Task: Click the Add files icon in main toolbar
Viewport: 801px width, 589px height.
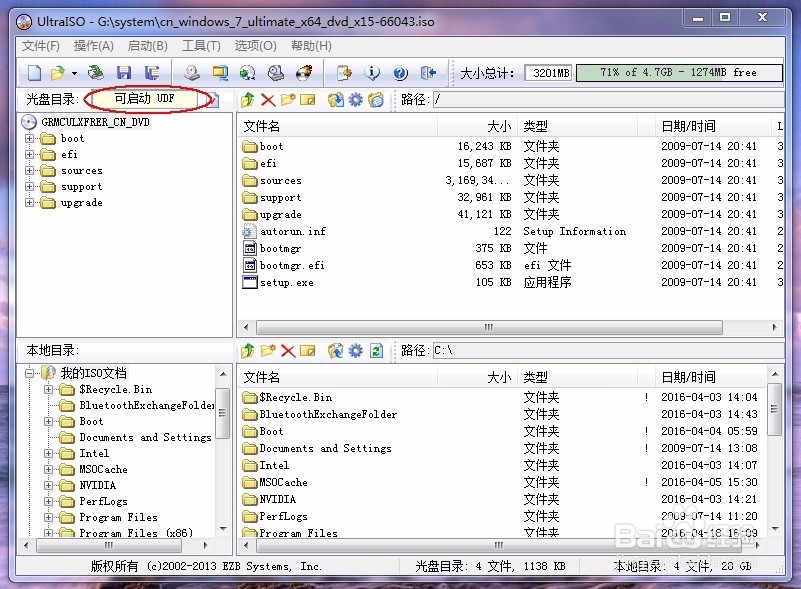Action: (344, 73)
